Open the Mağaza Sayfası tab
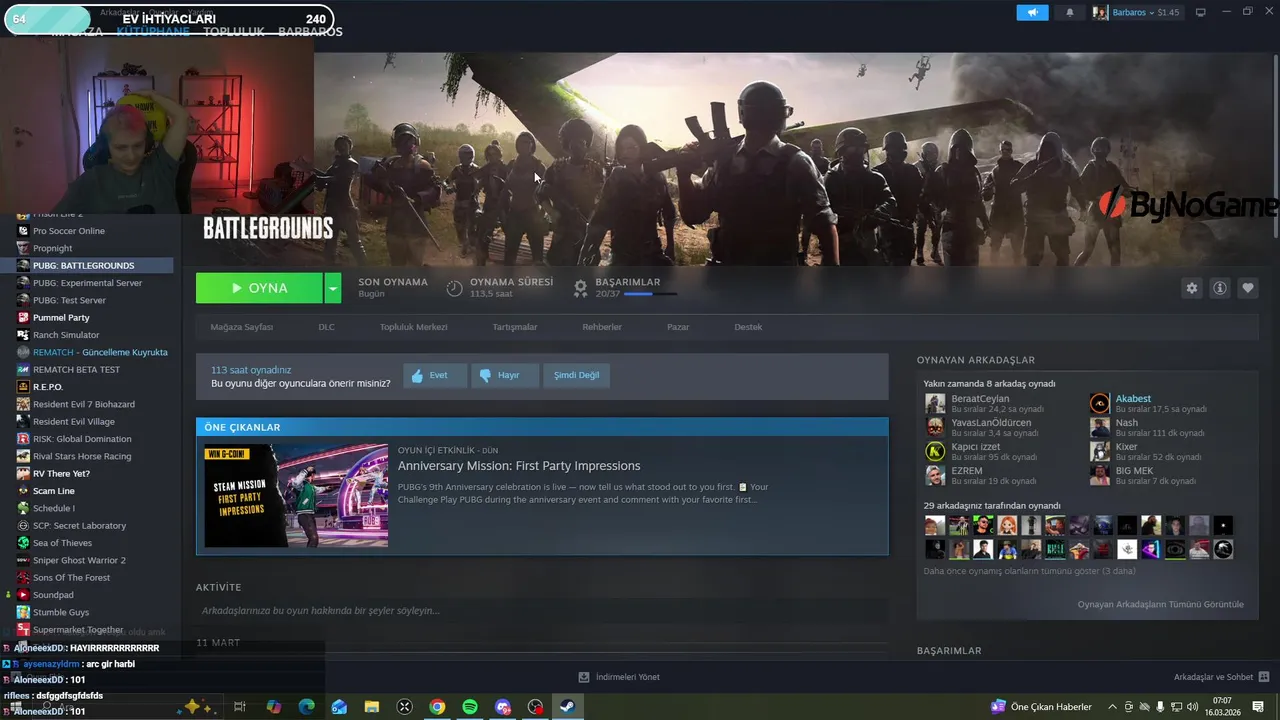This screenshot has height=720, width=1280. tap(241, 327)
